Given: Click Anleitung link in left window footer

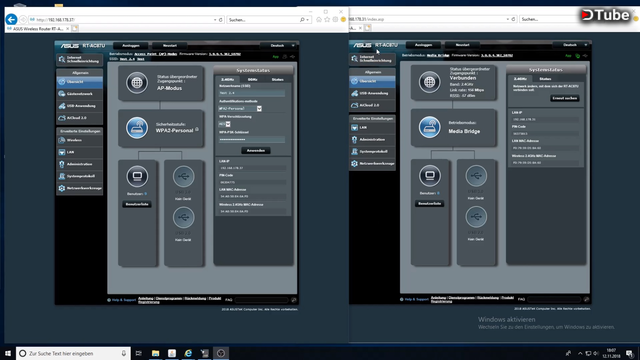Looking at the screenshot, I should (x=146, y=298).
